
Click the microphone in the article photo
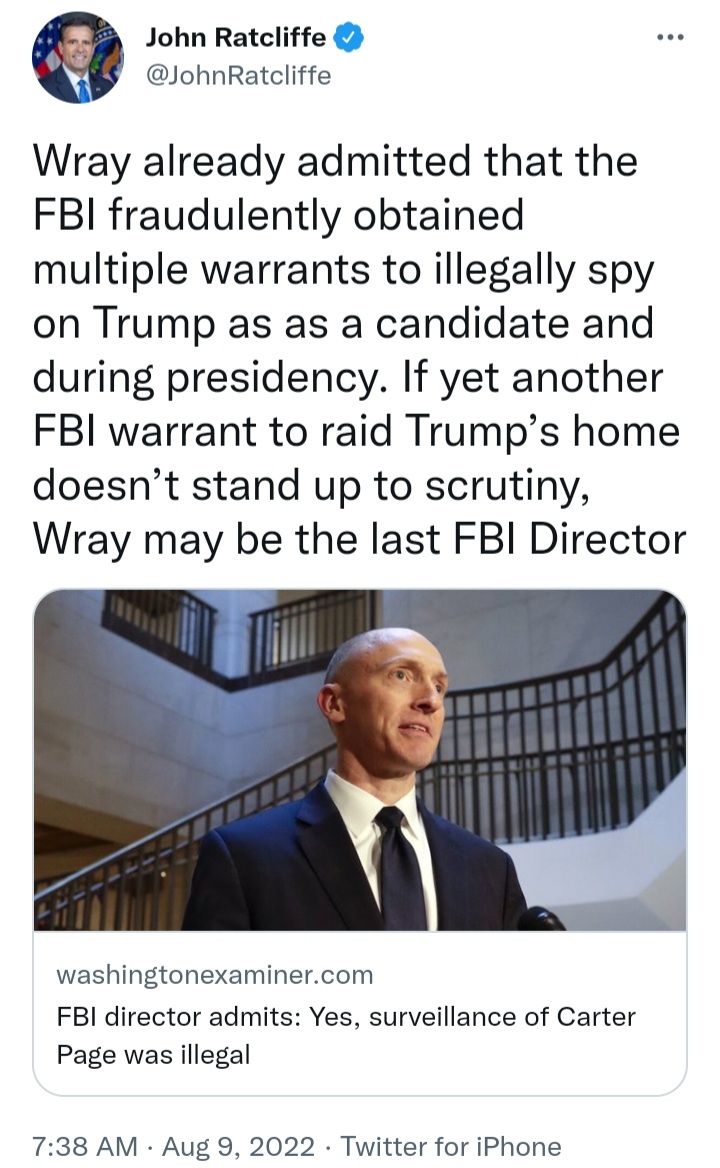[x=541, y=918]
